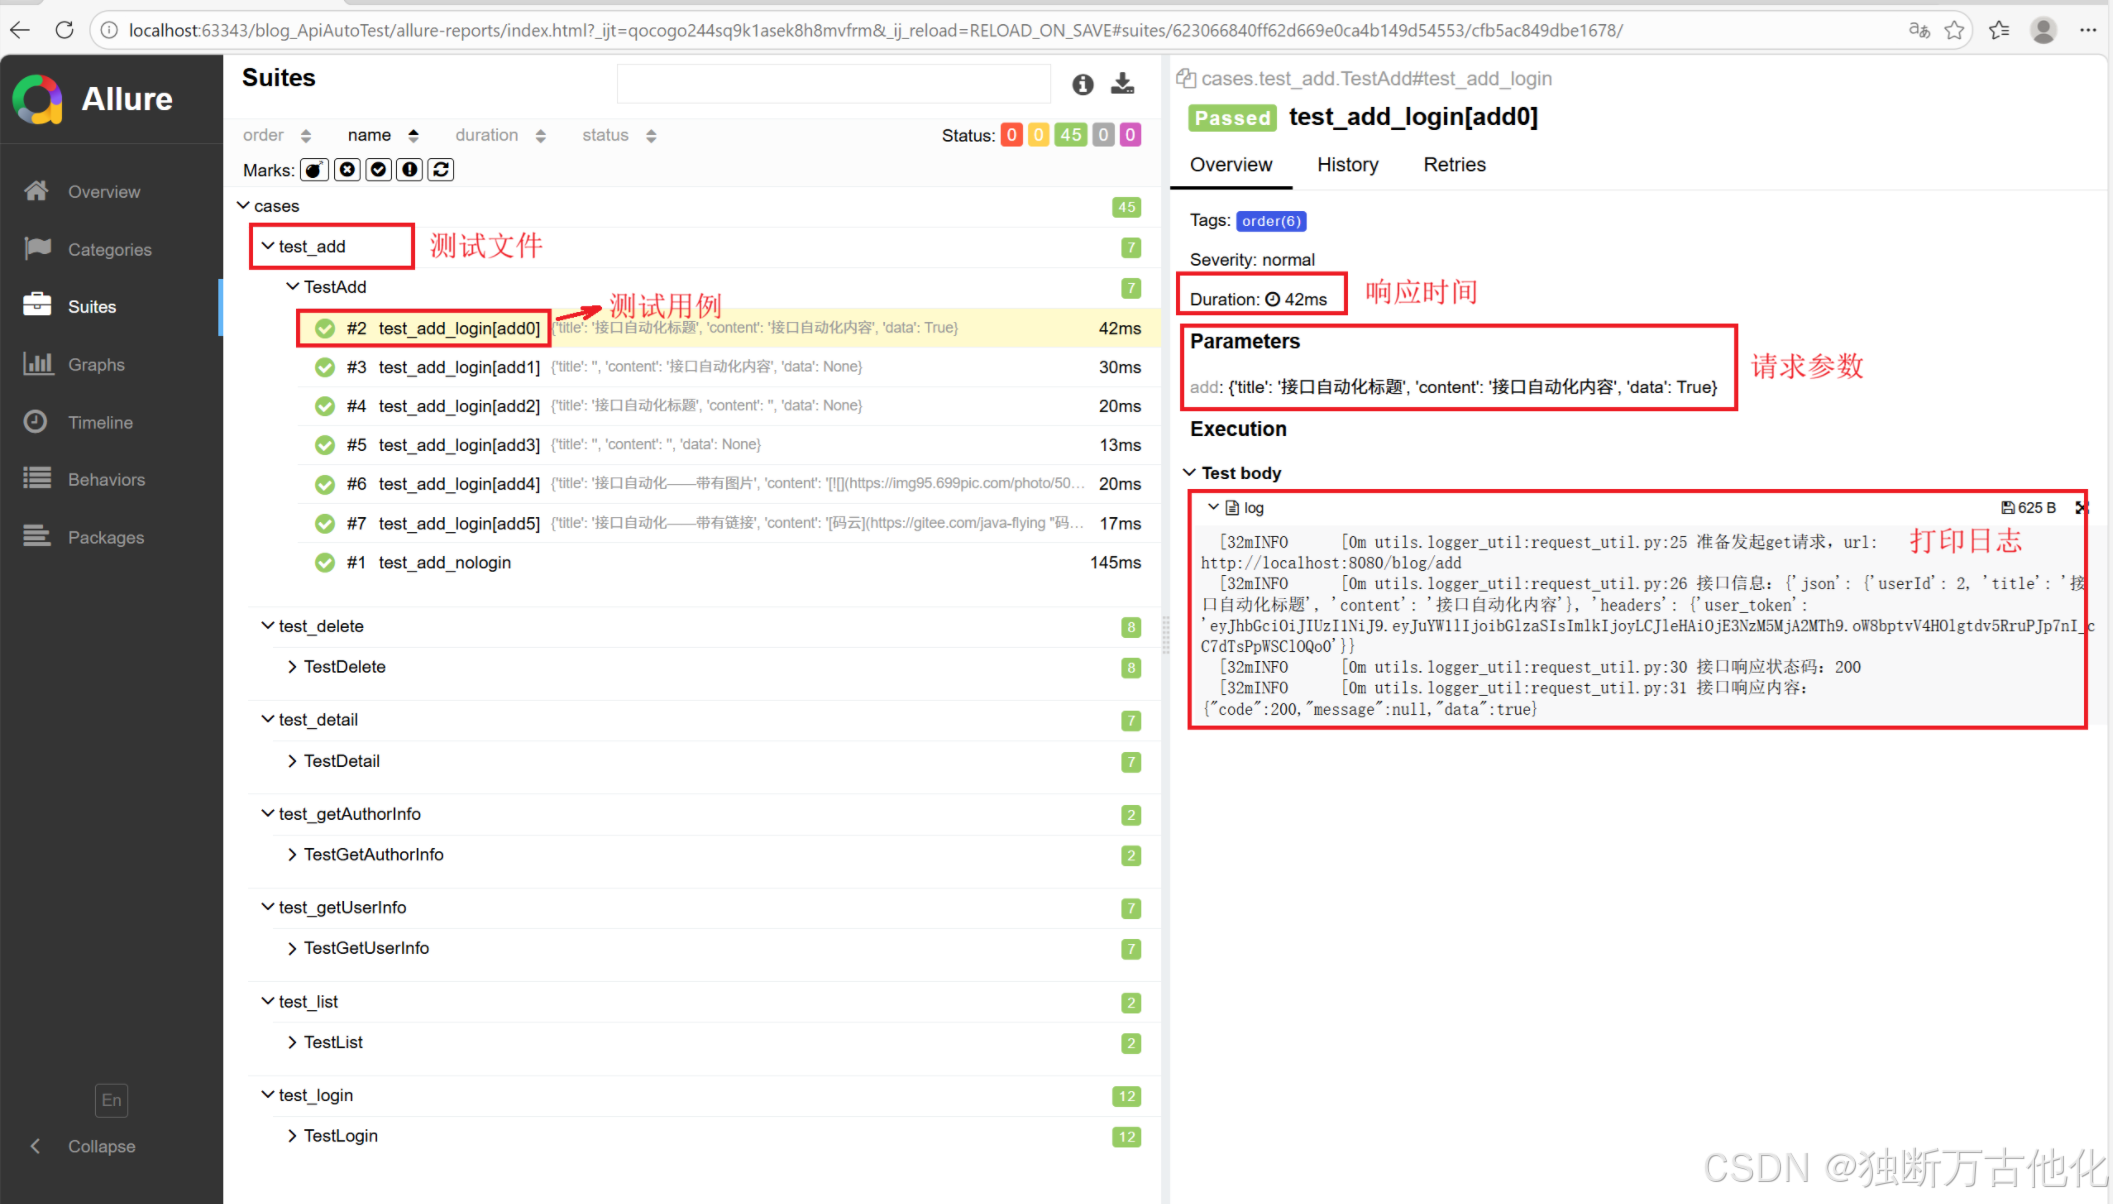The image size is (2113, 1204).
Task: Open Packages in the sidebar
Action: coord(105,538)
